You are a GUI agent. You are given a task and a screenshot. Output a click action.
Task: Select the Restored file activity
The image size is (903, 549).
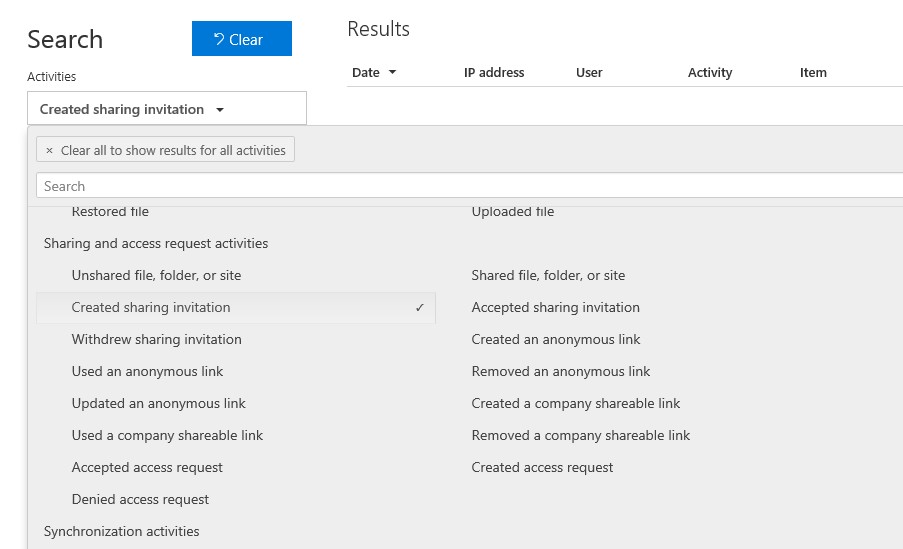pos(110,211)
